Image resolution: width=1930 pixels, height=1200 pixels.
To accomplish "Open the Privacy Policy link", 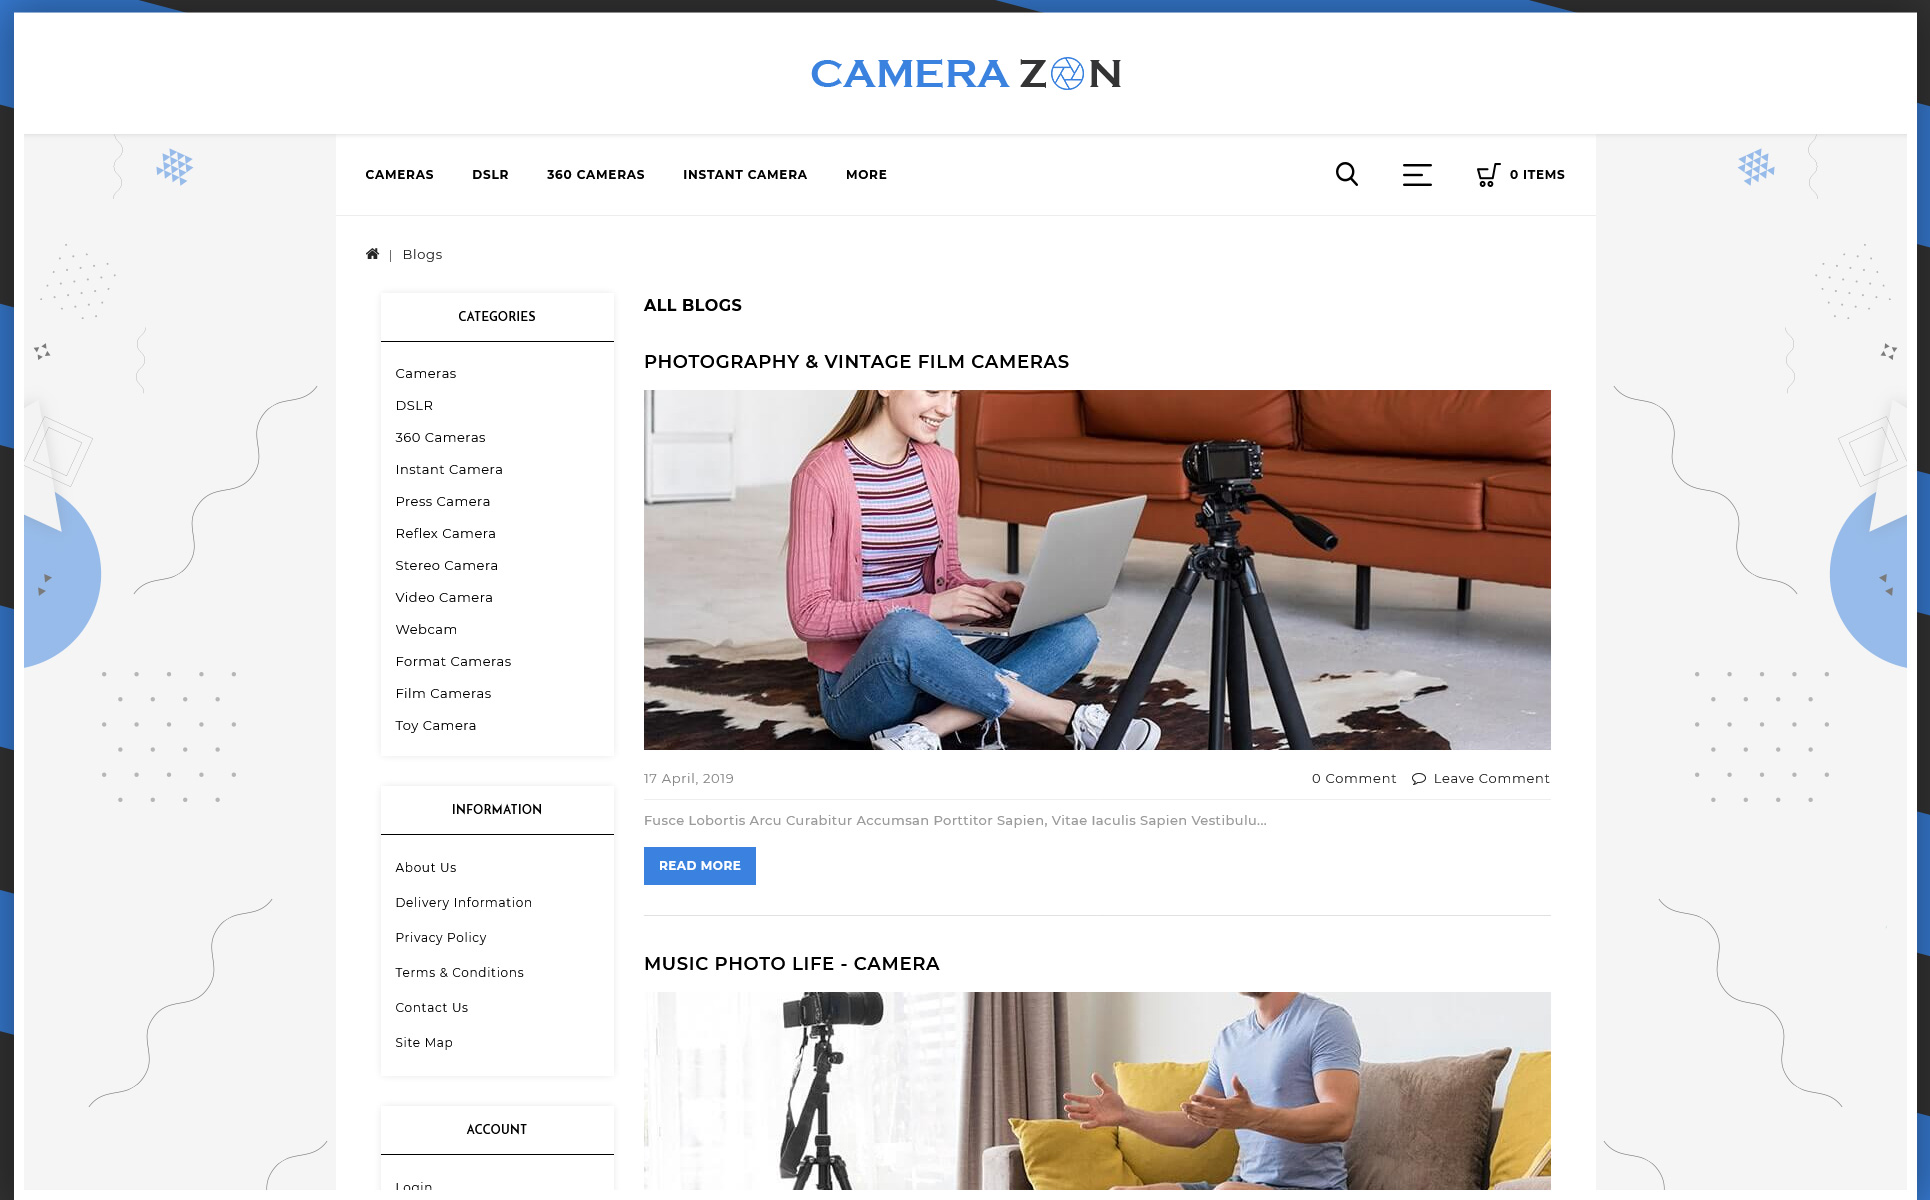I will [441, 938].
